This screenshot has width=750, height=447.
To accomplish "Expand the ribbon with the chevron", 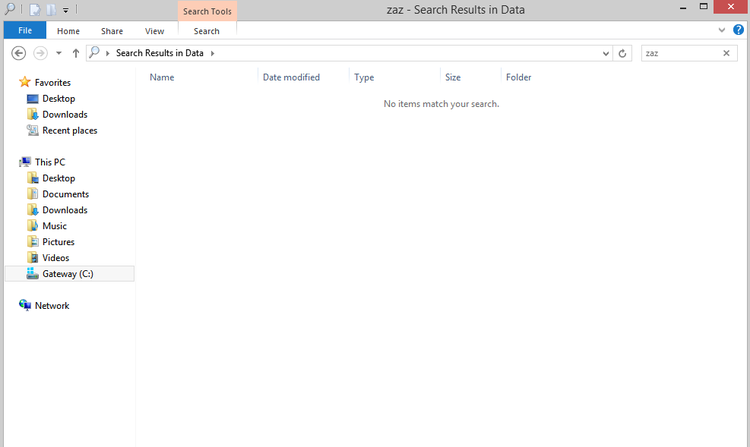I will [721, 30].
